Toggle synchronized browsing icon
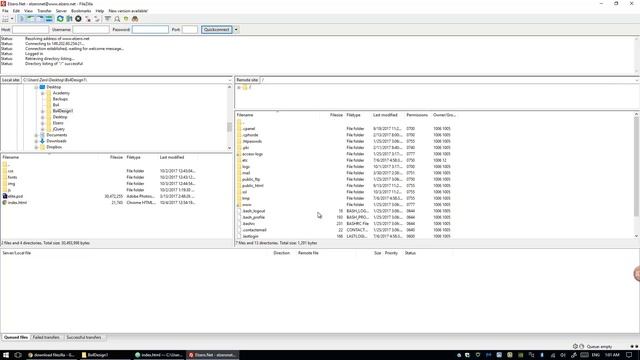Screen dimensions: 640x360 (126, 19)
